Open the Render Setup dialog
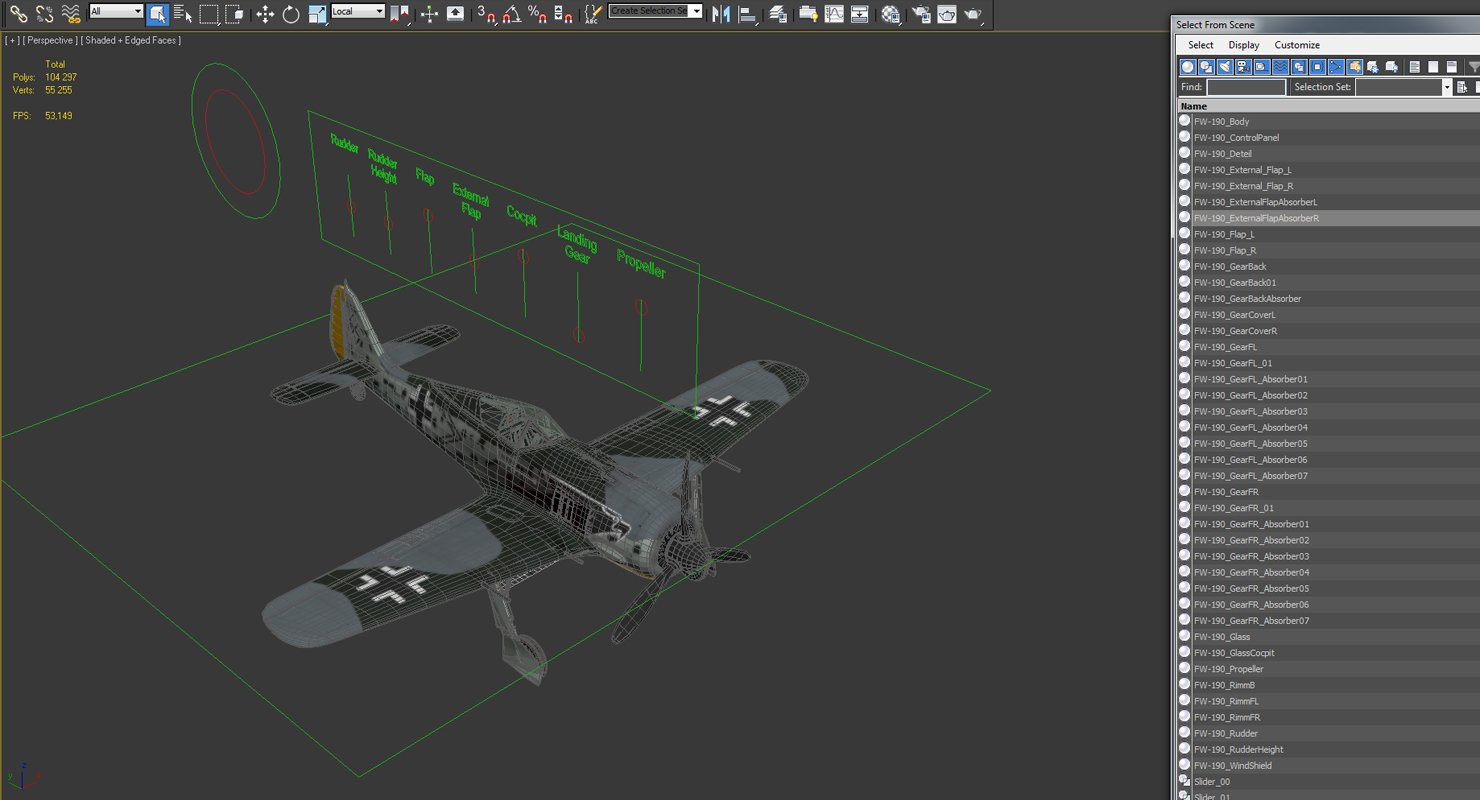The width and height of the screenshot is (1480, 800). coord(920,14)
